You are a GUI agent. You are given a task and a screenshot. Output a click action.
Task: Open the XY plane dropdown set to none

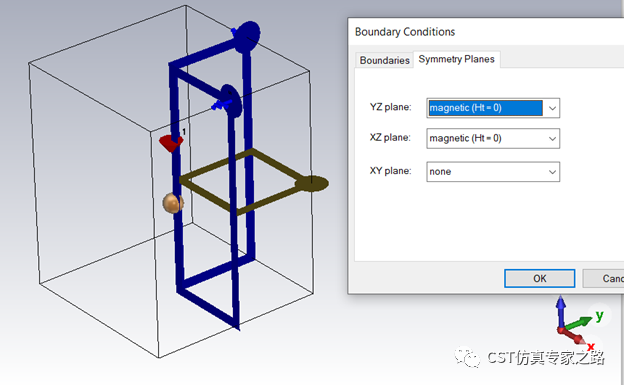tap(493, 172)
